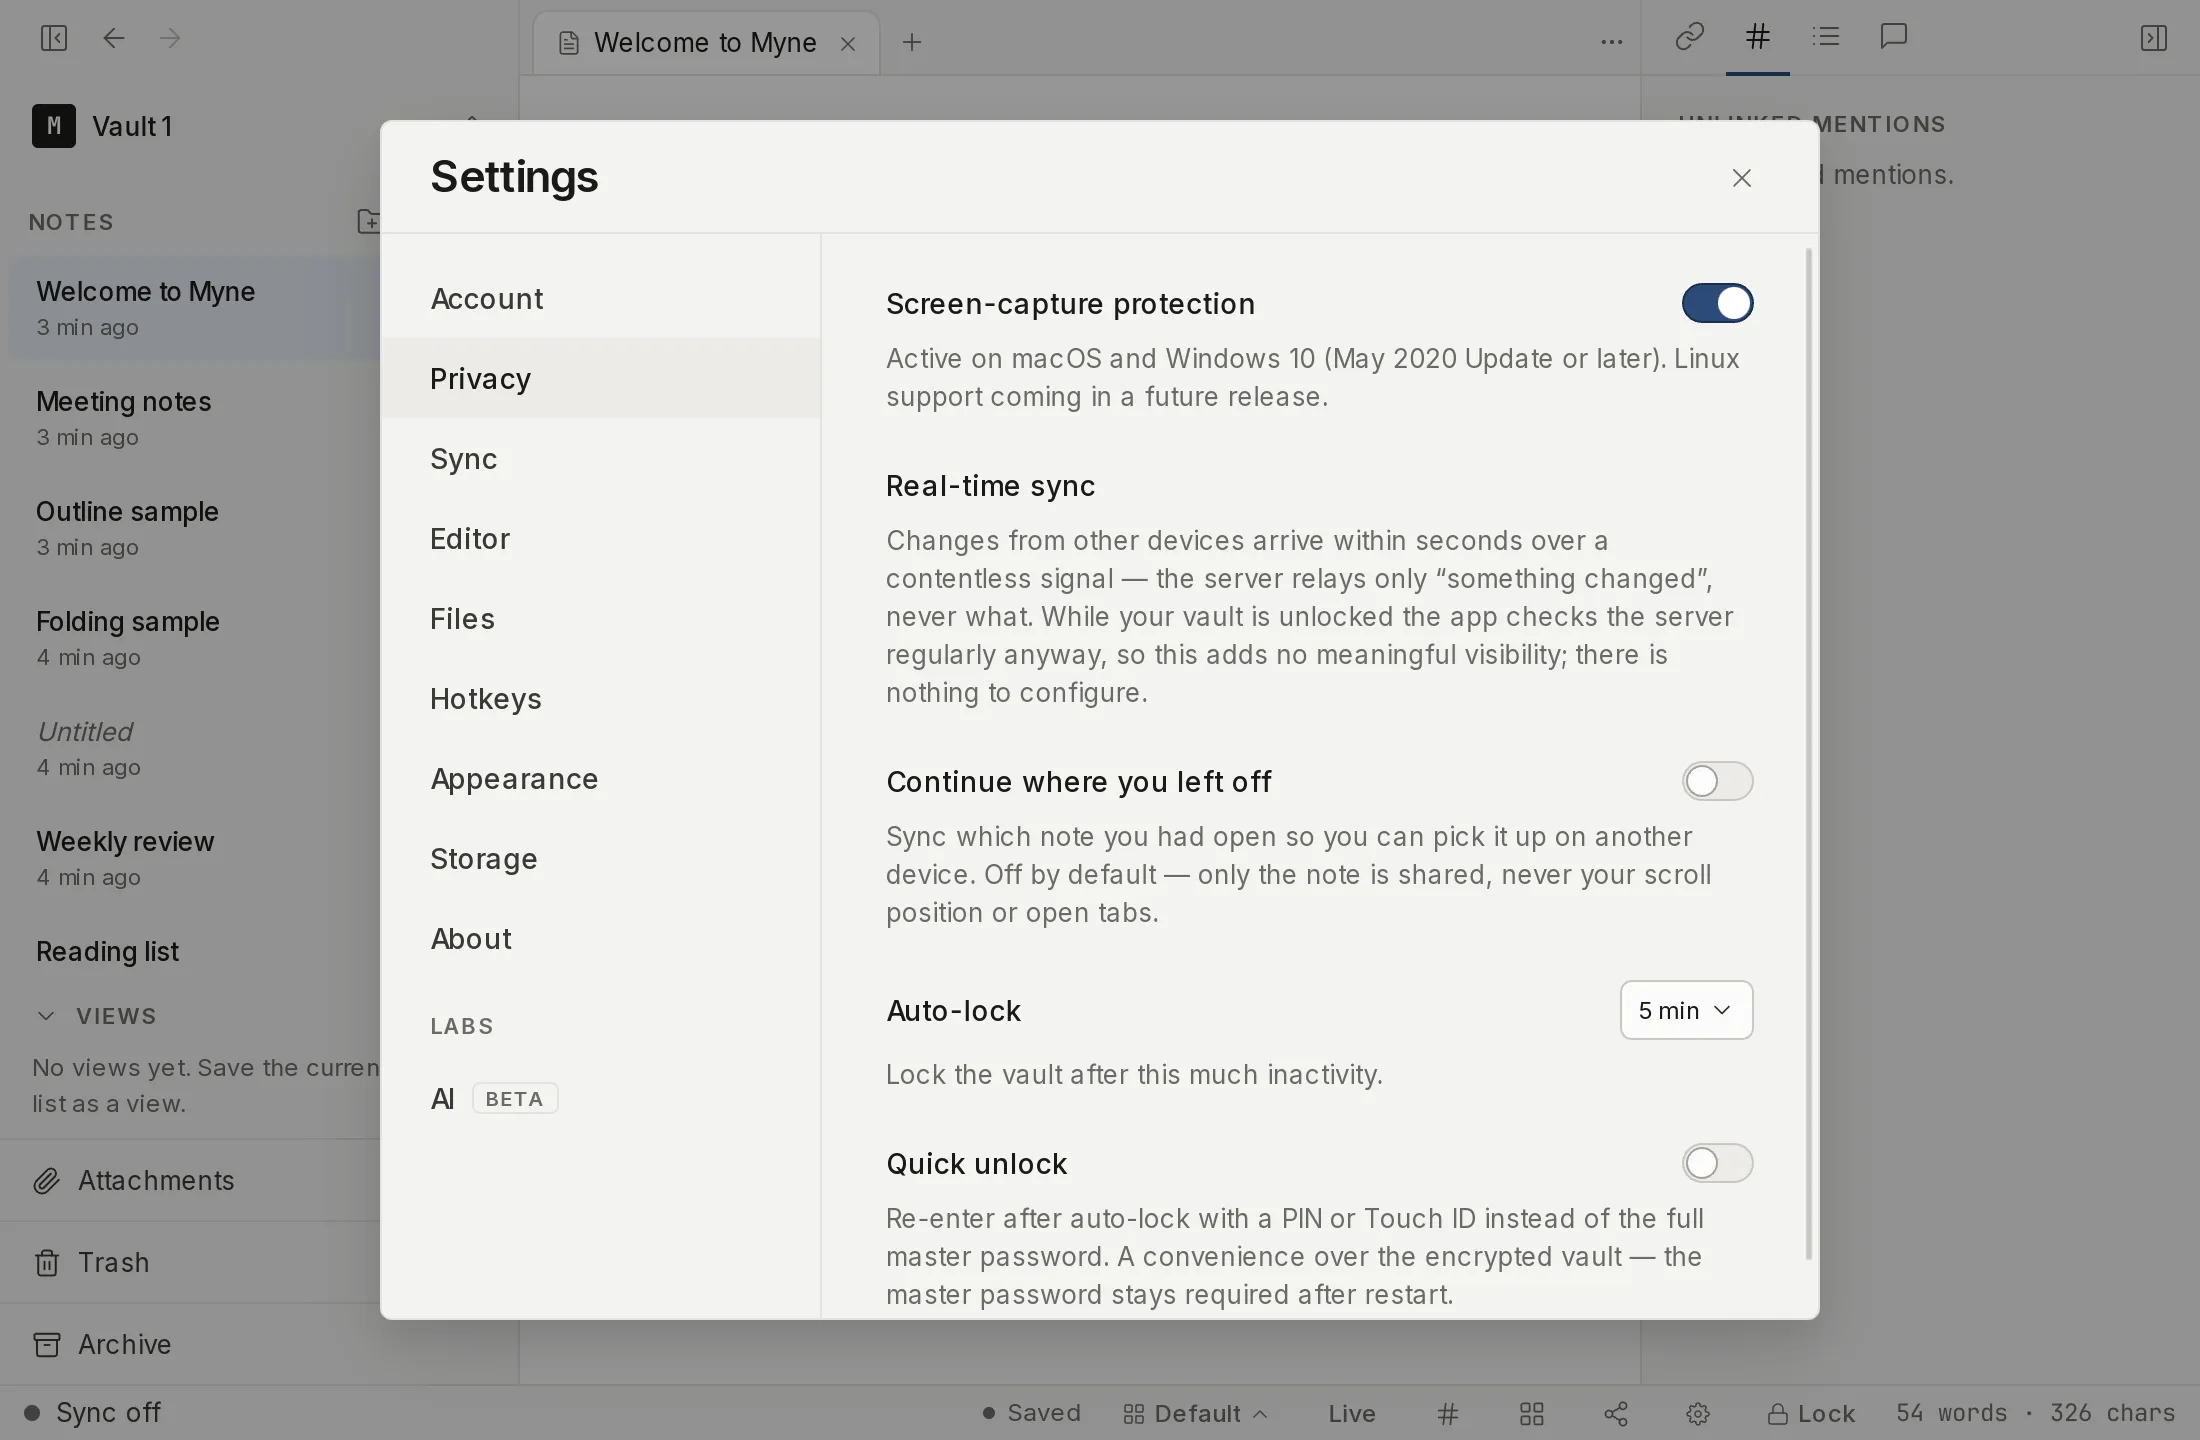The image size is (2200, 1440).
Task: Open Attachments in the sidebar
Action: pyautogui.click(x=190, y=1180)
